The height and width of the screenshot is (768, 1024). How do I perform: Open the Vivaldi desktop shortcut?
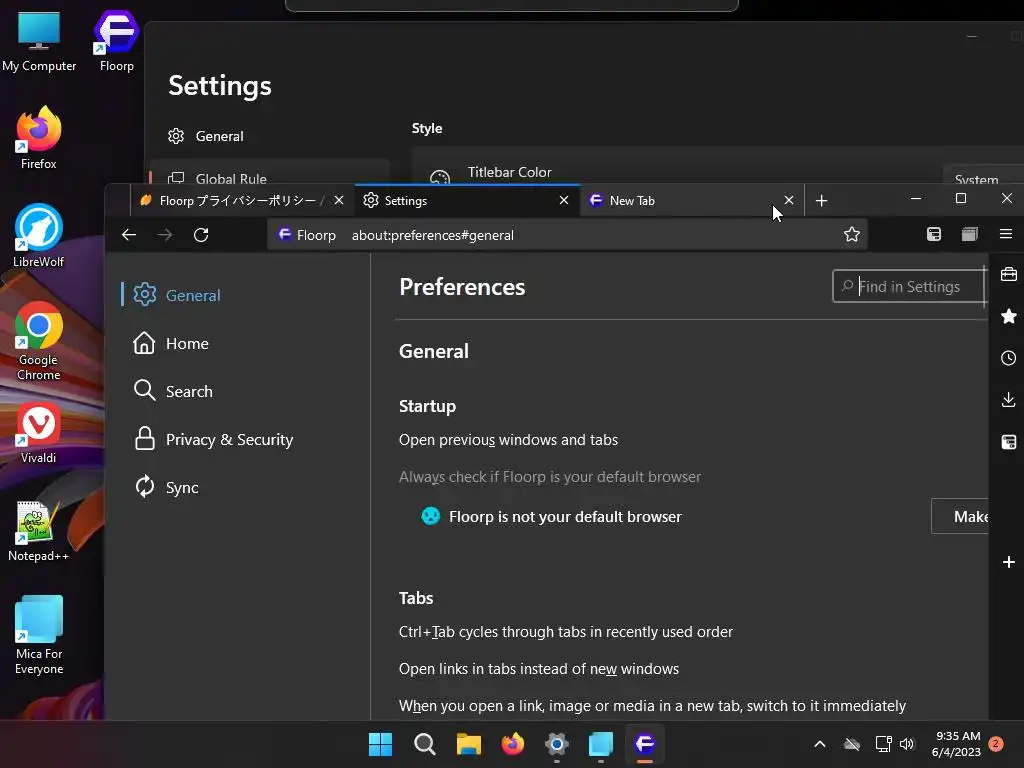tap(39, 434)
